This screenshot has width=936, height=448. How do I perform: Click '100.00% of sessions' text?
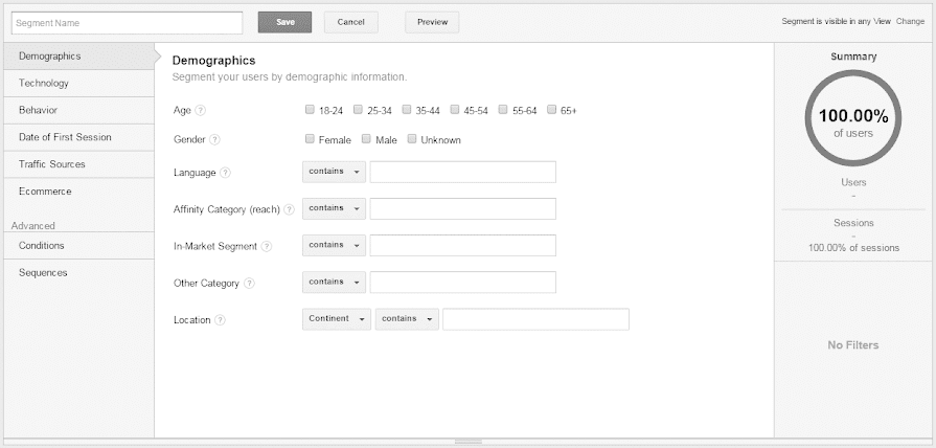click(854, 247)
